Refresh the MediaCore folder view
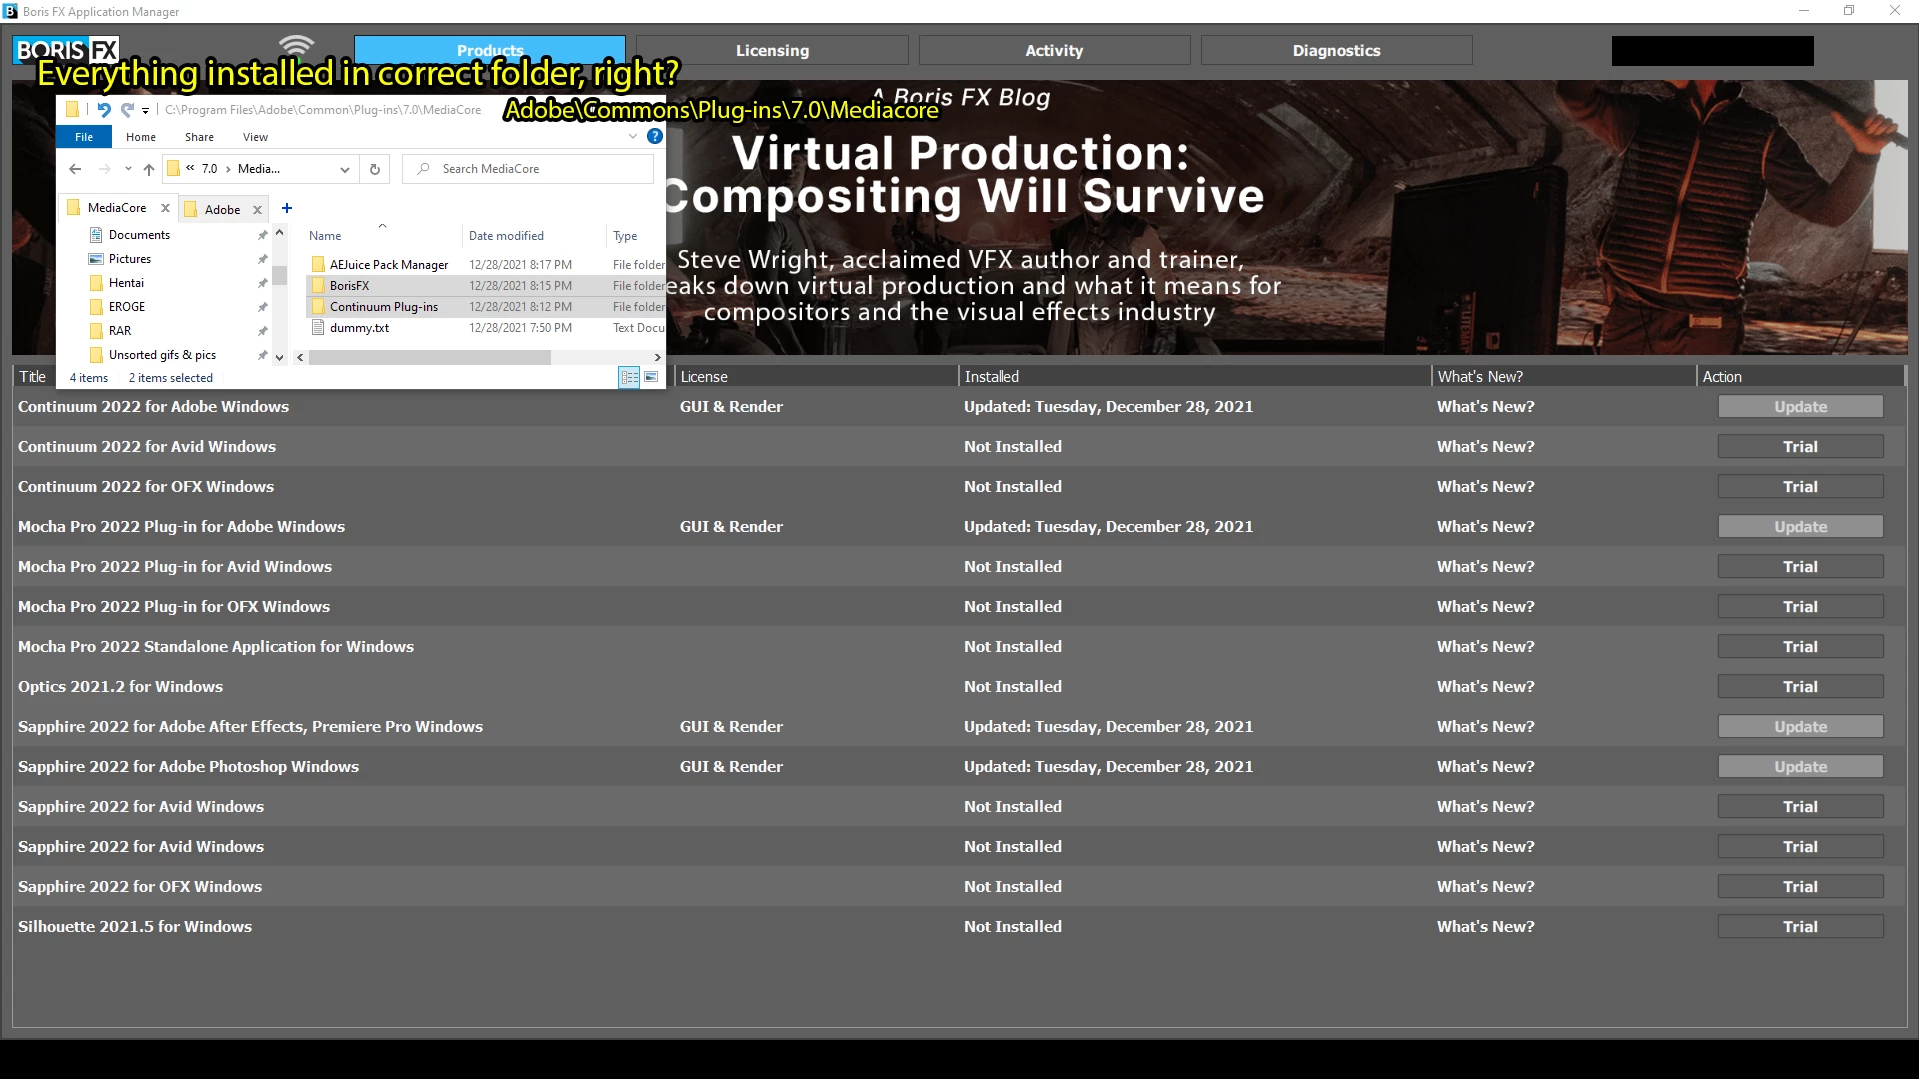Image resolution: width=1919 pixels, height=1079 pixels. pos(375,169)
